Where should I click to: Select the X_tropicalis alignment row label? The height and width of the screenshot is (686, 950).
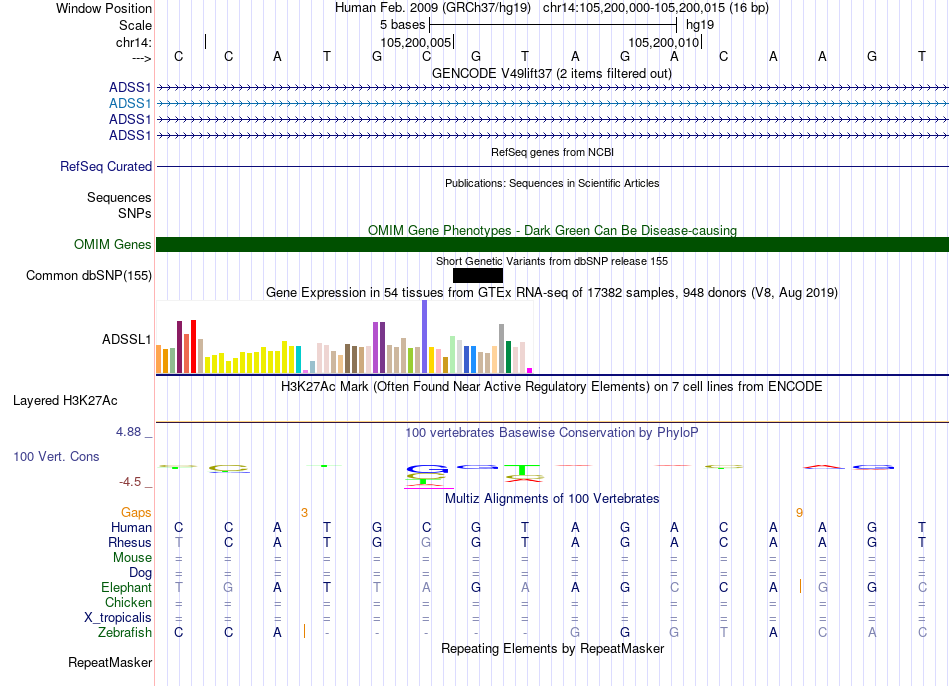(x=118, y=618)
